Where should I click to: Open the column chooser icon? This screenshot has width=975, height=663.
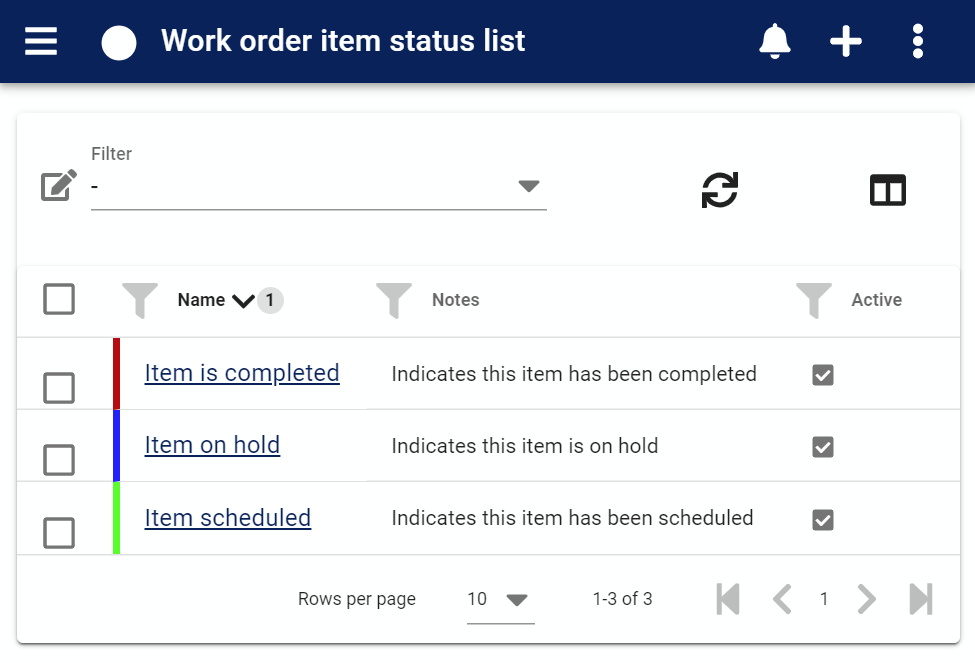pos(888,190)
